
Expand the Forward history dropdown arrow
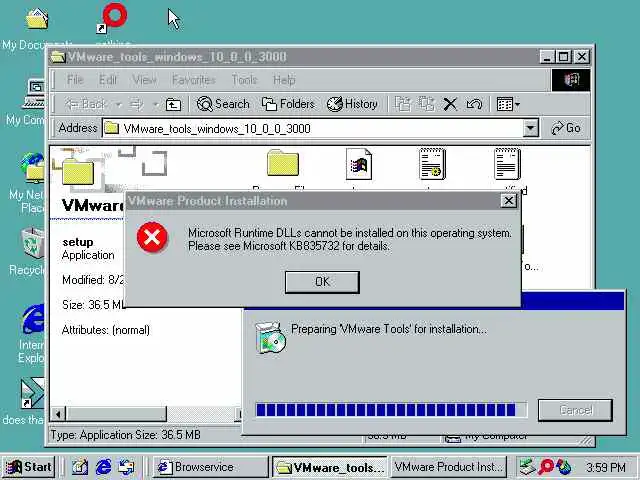(155, 104)
